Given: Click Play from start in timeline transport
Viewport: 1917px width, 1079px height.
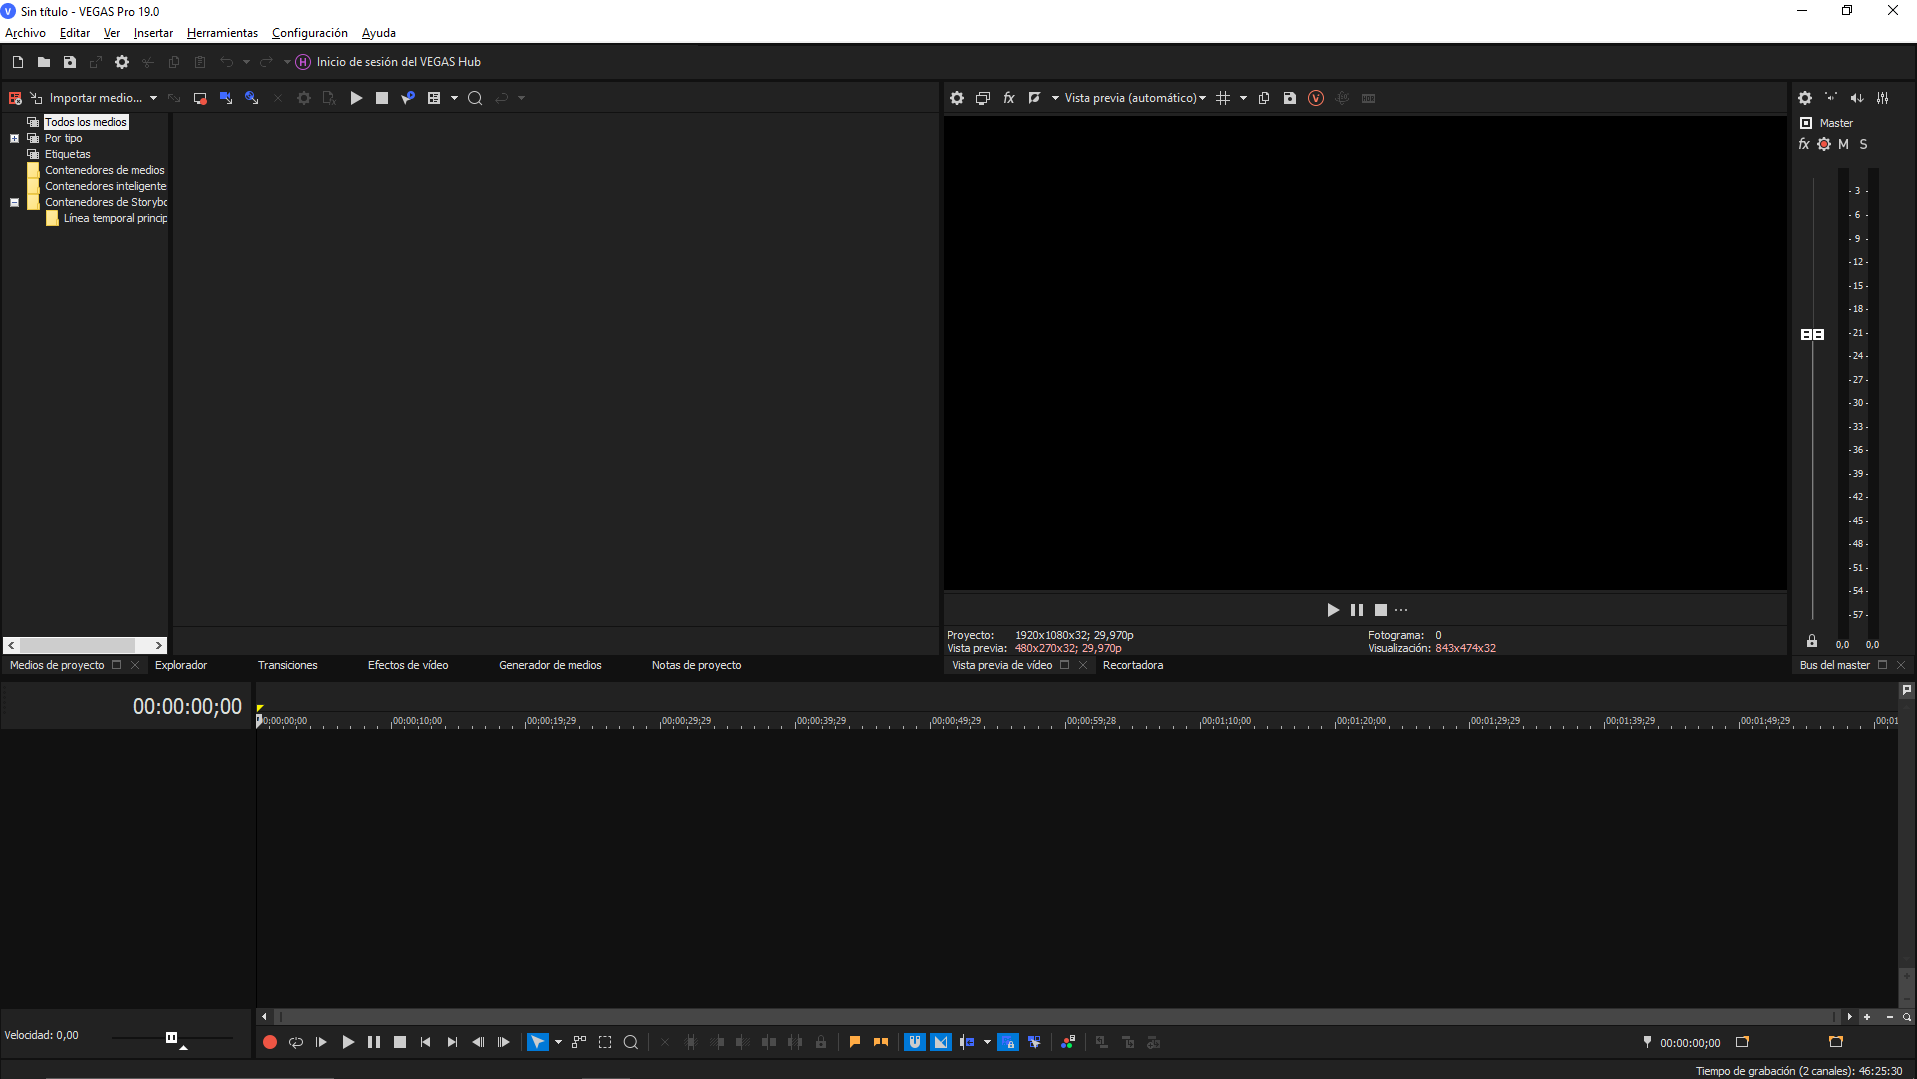Looking at the screenshot, I should tap(322, 1042).
